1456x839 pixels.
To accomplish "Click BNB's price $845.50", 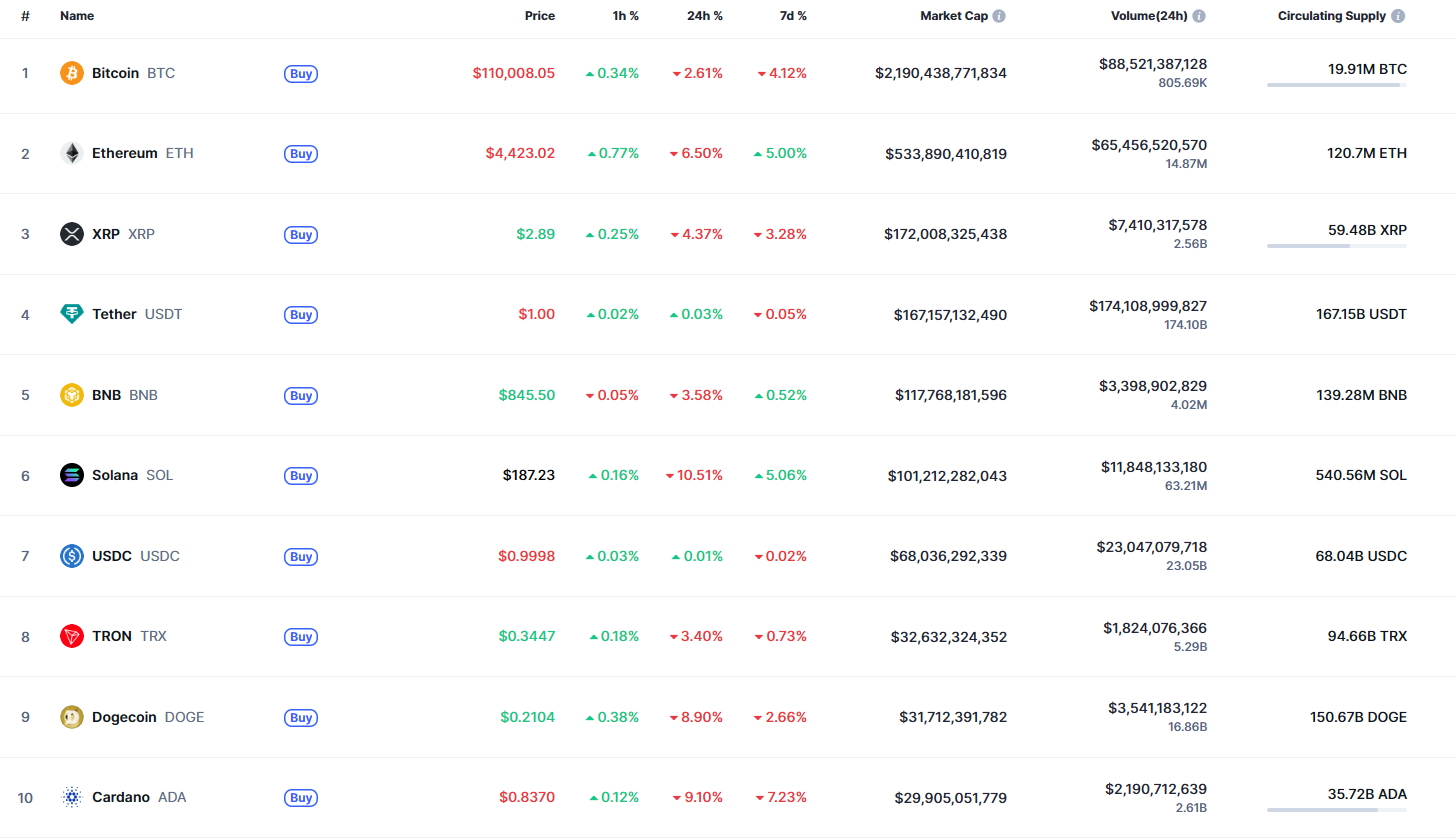I will [527, 395].
